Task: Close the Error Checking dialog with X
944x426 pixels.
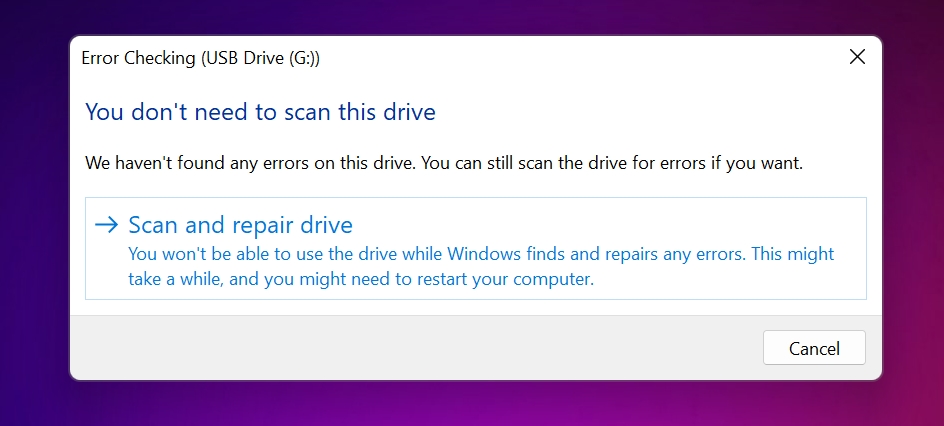Action: tap(857, 58)
